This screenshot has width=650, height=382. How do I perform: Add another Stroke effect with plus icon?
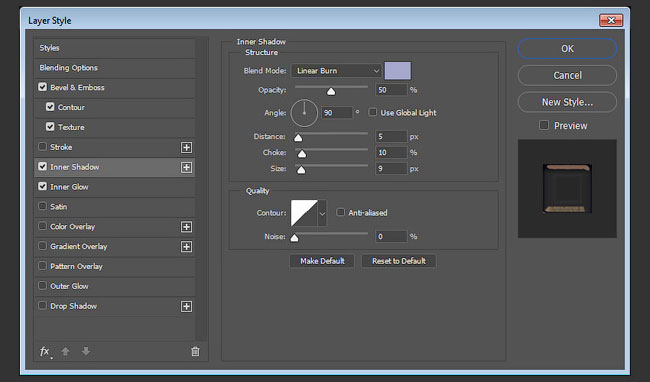coord(187,147)
